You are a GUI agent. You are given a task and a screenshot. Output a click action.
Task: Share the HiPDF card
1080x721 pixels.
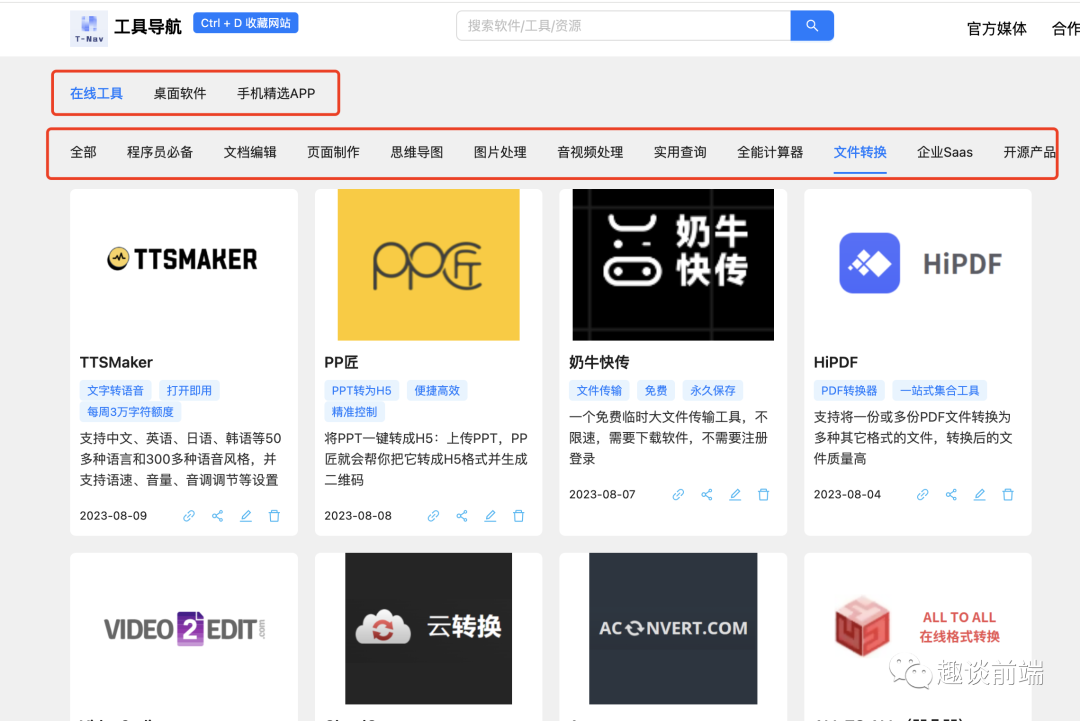coord(951,494)
